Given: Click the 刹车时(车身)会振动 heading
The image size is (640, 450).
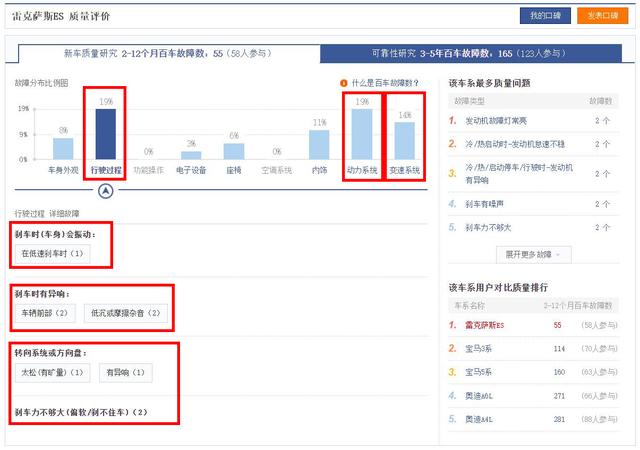Looking at the screenshot, I should (x=55, y=234).
